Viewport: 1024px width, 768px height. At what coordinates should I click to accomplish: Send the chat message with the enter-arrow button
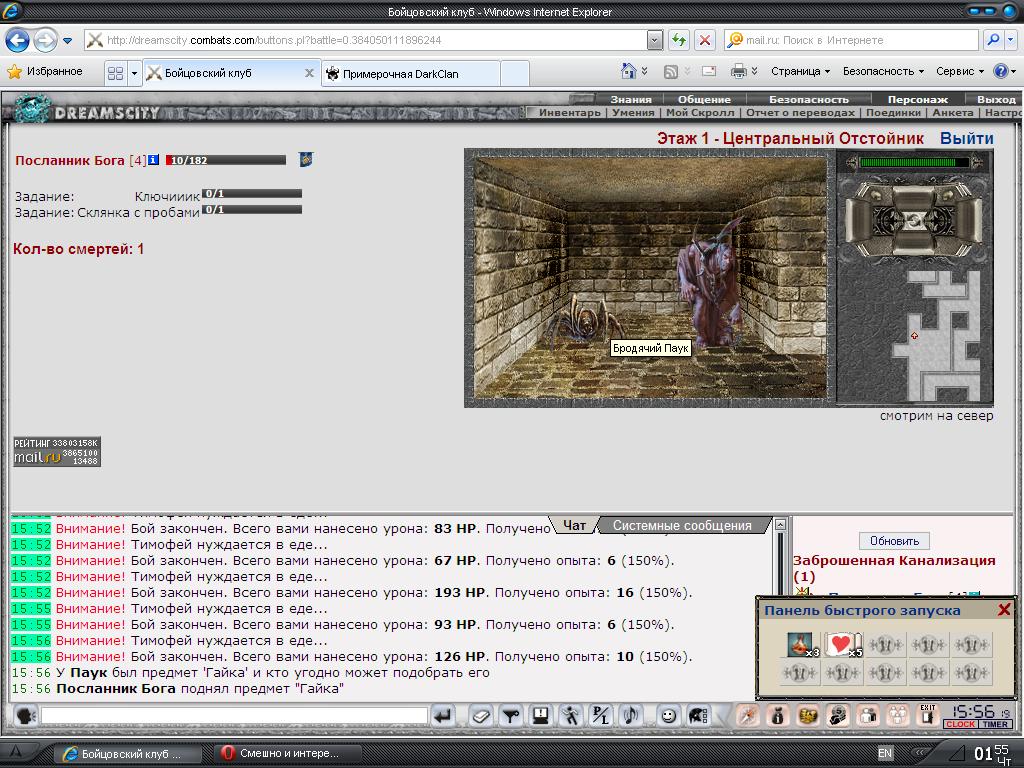[443, 716]
